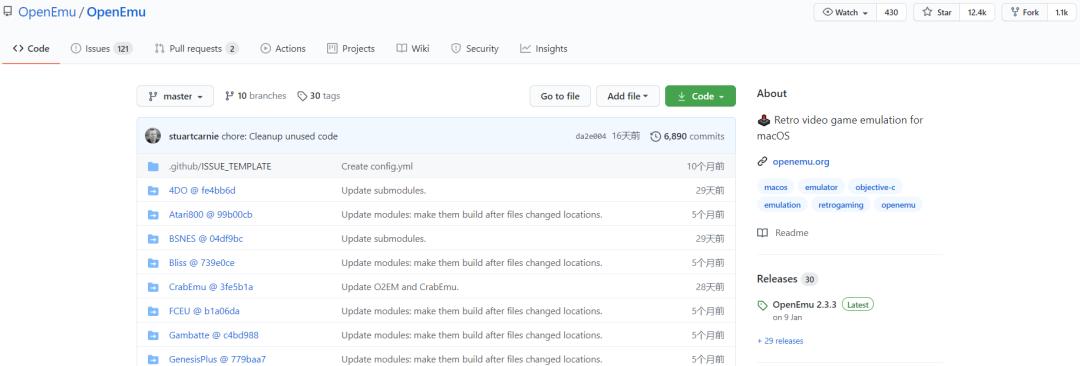Click stuartcarnie's avatar image
The image size is (1080, 366).
[153, 136]
